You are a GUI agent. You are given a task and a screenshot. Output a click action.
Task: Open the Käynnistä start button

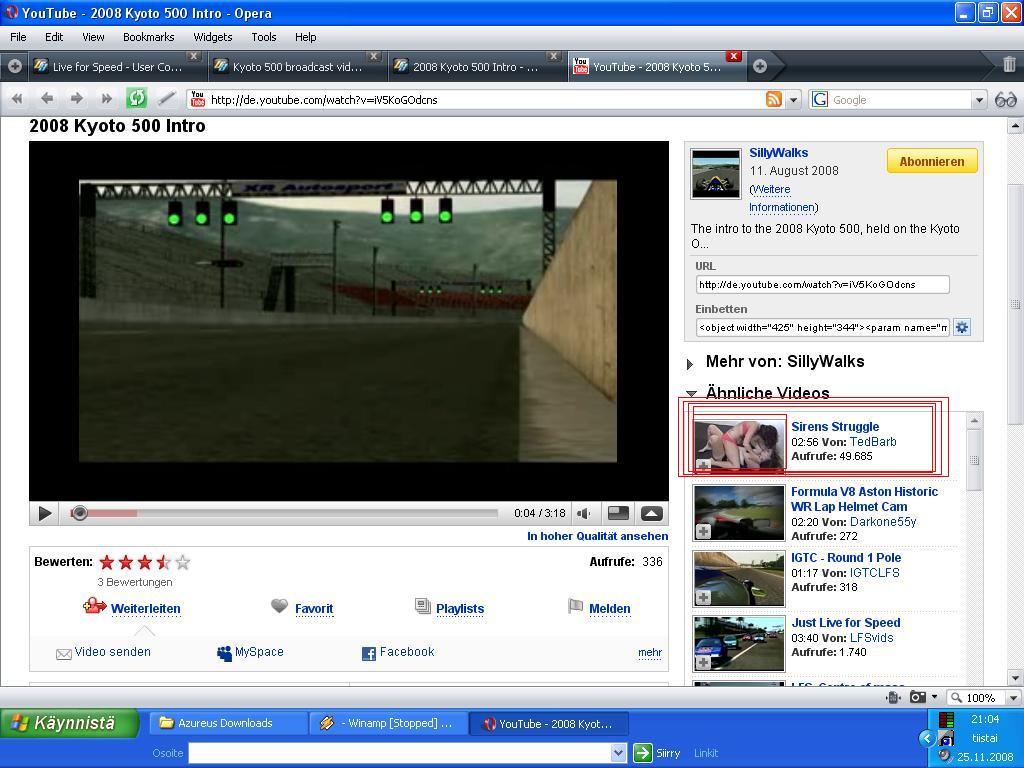(x=70, y=723)
